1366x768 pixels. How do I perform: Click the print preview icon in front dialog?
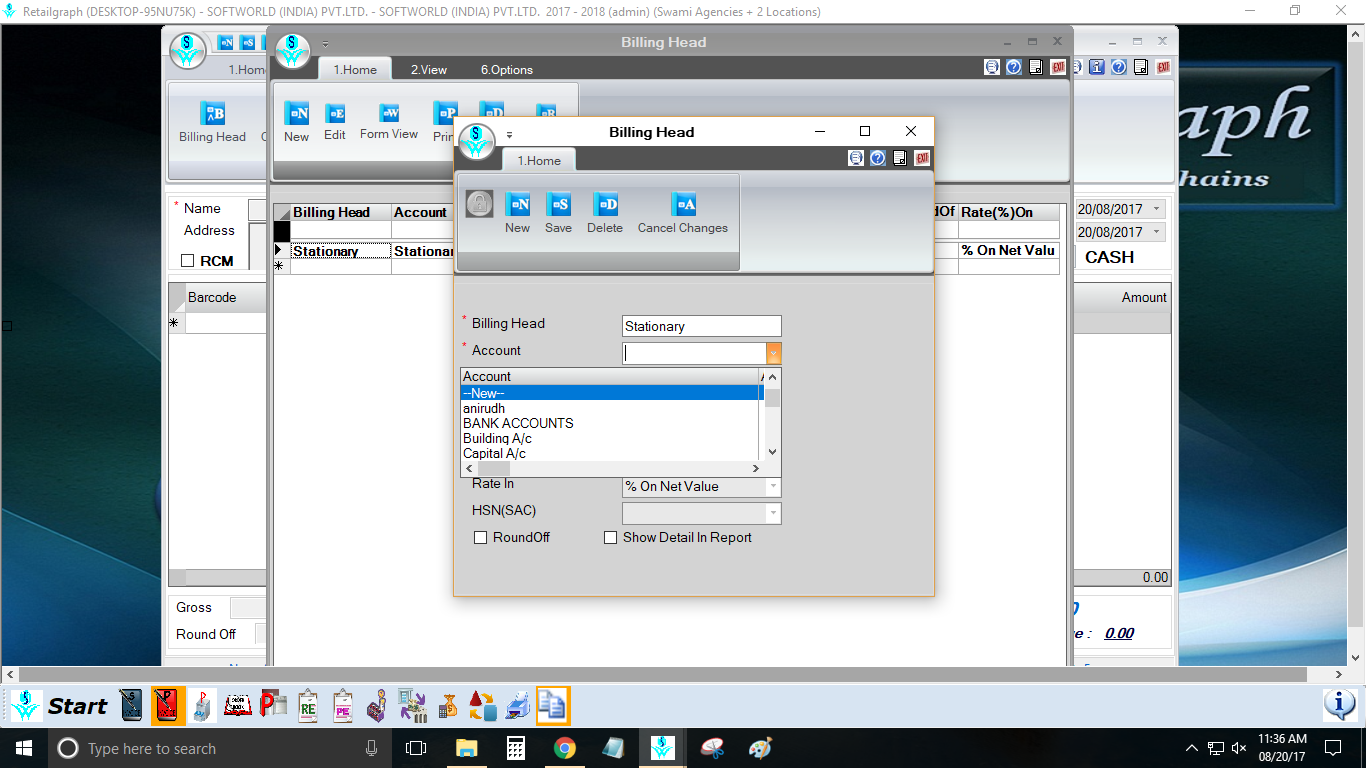(855, 158)
